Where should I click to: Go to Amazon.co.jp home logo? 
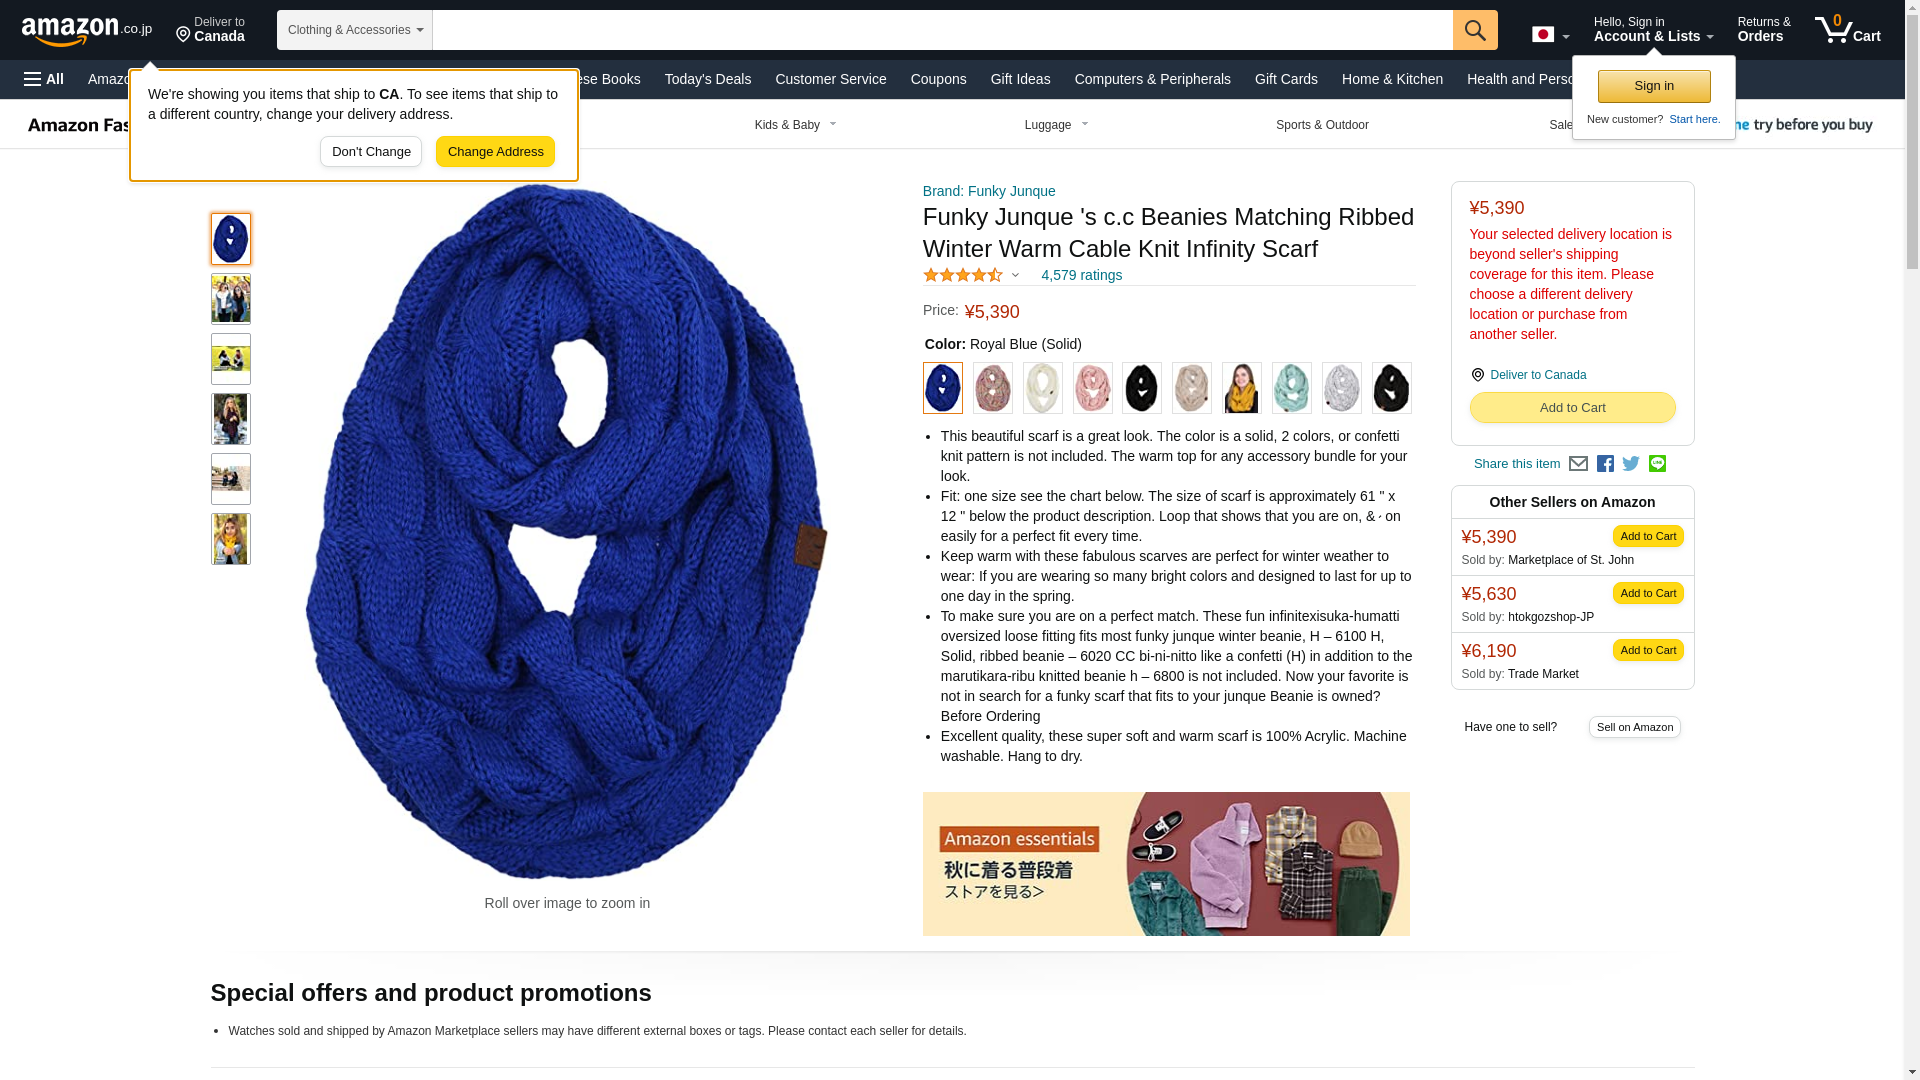(87, 30)
